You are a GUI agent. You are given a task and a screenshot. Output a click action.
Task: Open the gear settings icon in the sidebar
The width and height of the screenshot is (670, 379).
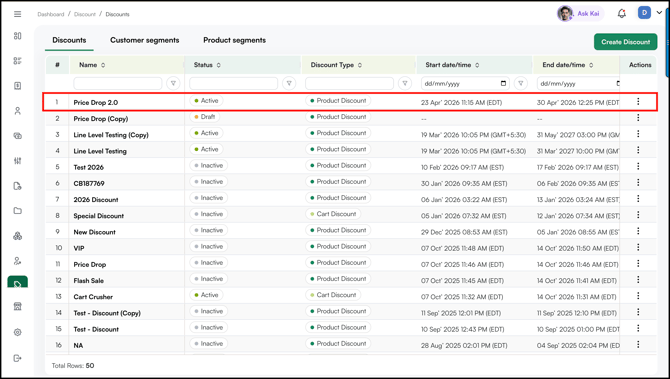[18, 332]
